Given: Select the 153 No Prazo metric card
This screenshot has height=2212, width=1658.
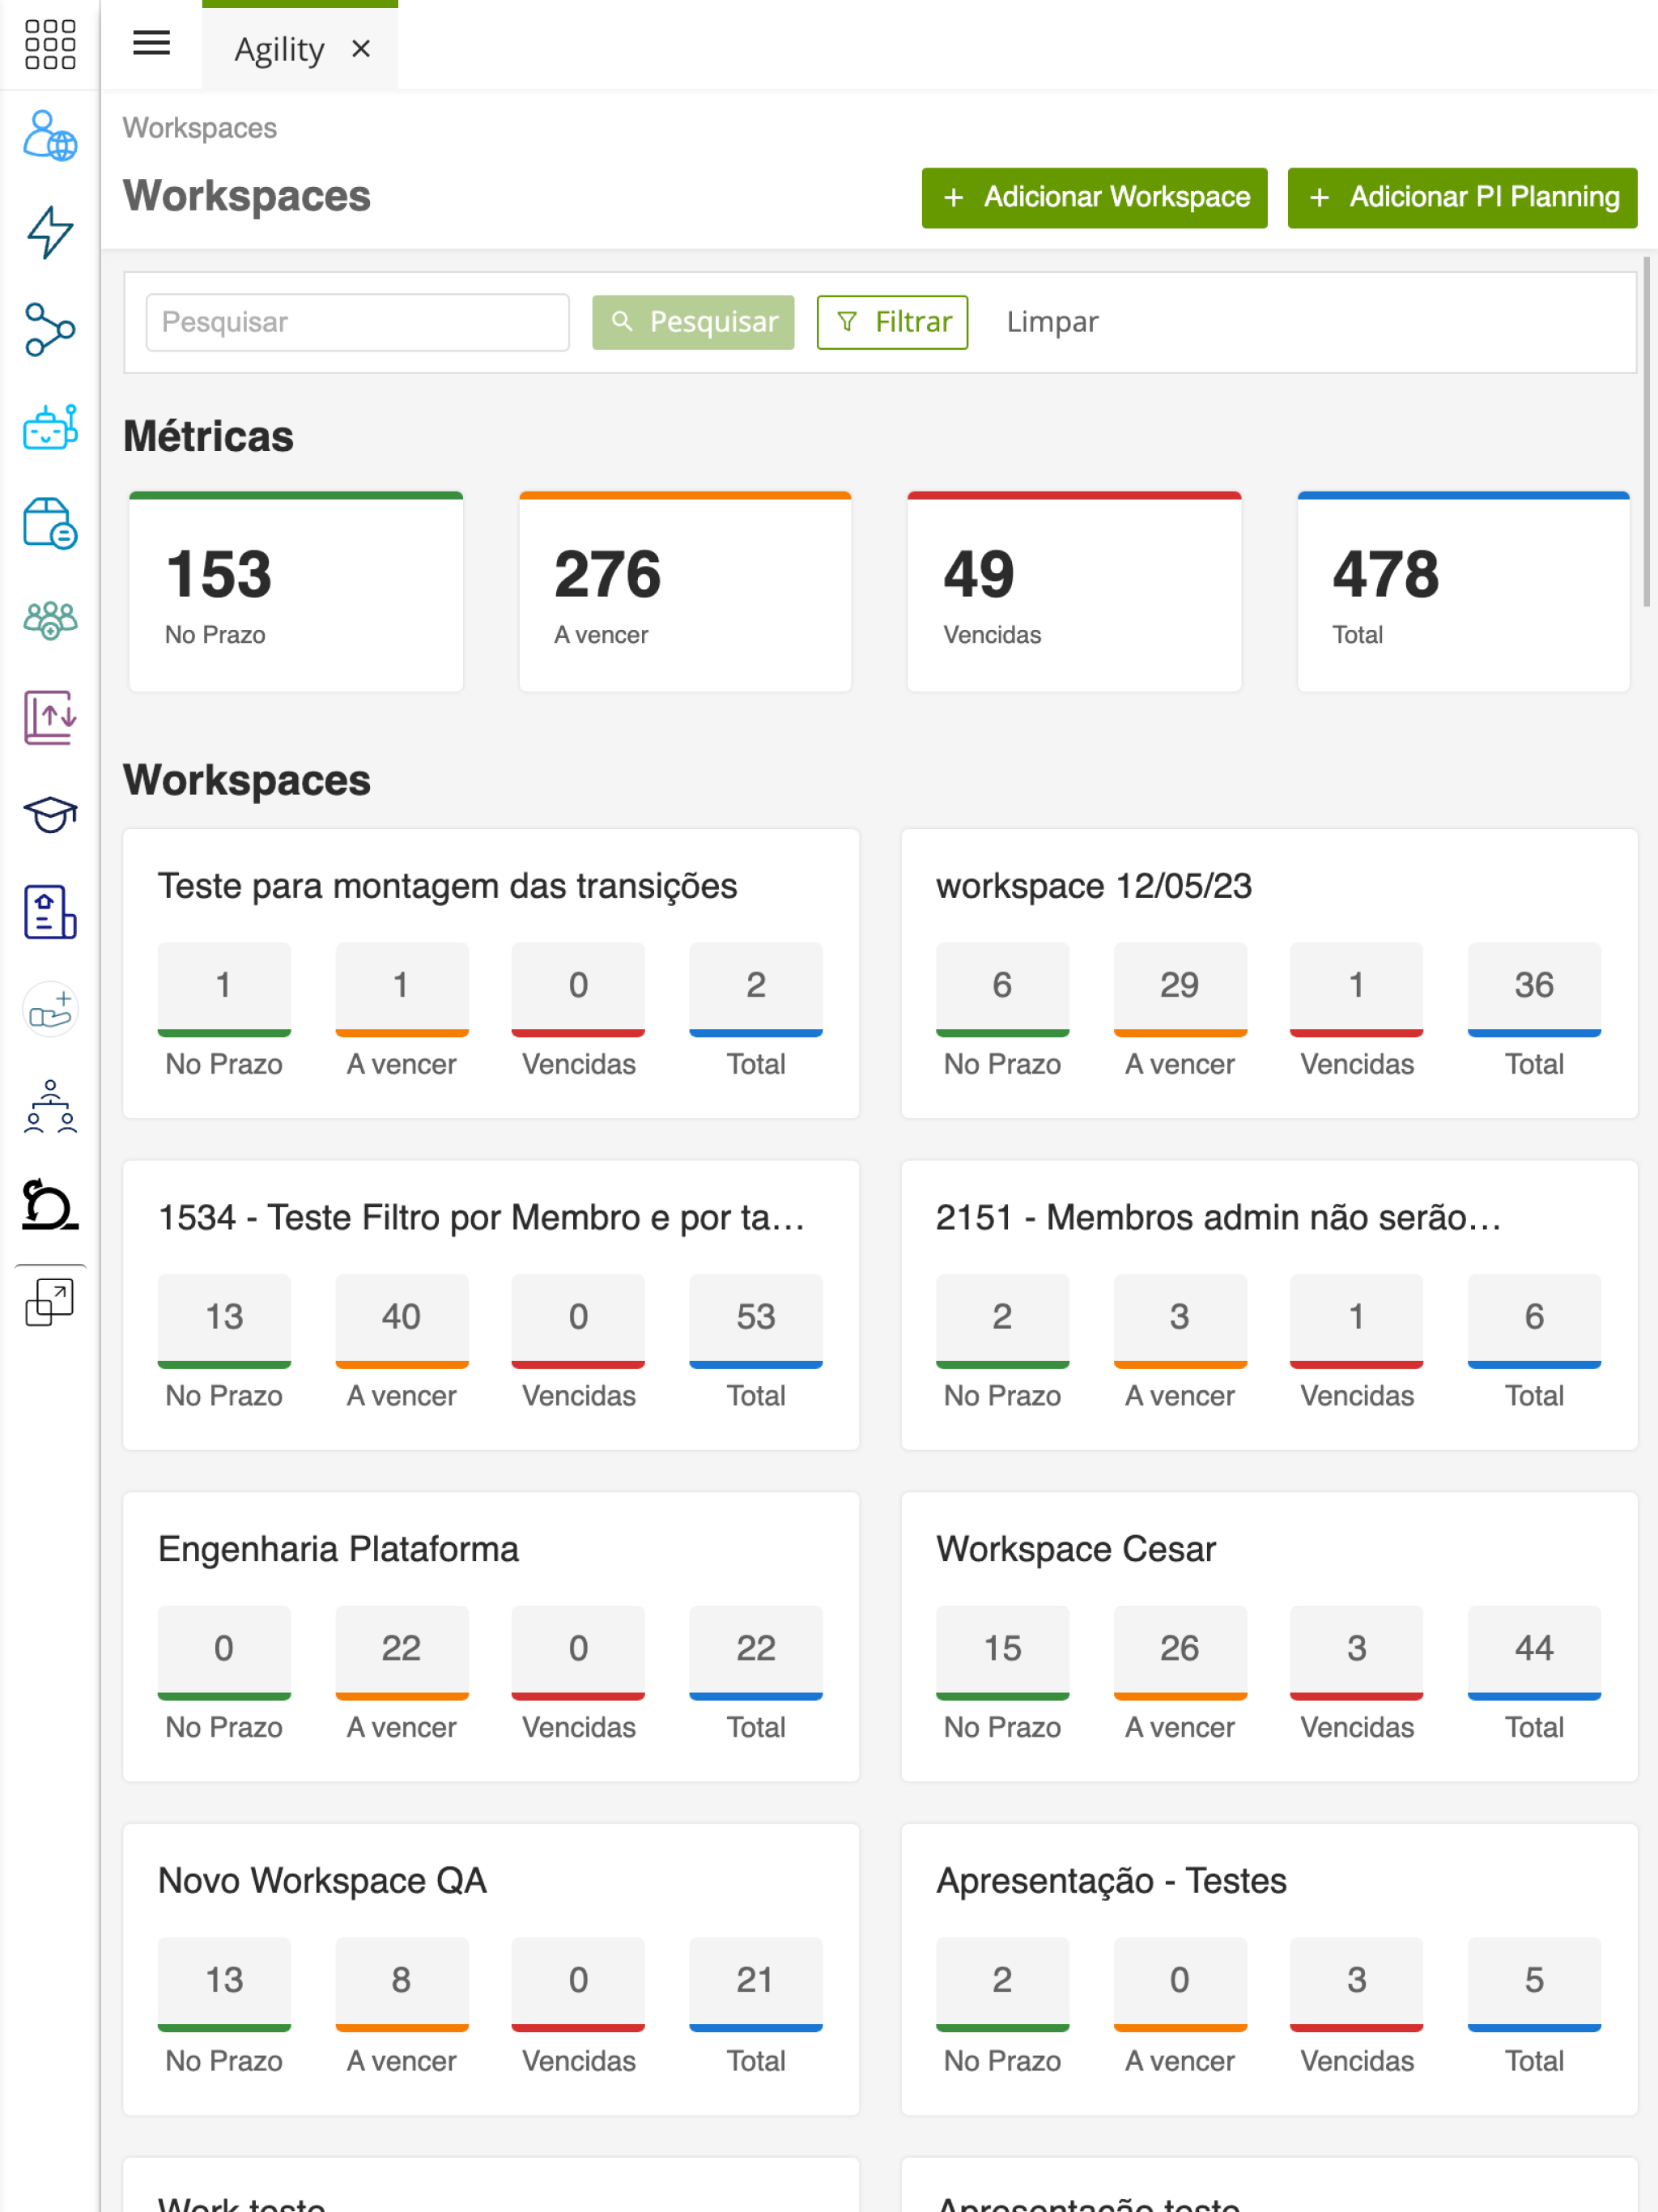Looking at the screenshot, I should [x=296, y=592].
